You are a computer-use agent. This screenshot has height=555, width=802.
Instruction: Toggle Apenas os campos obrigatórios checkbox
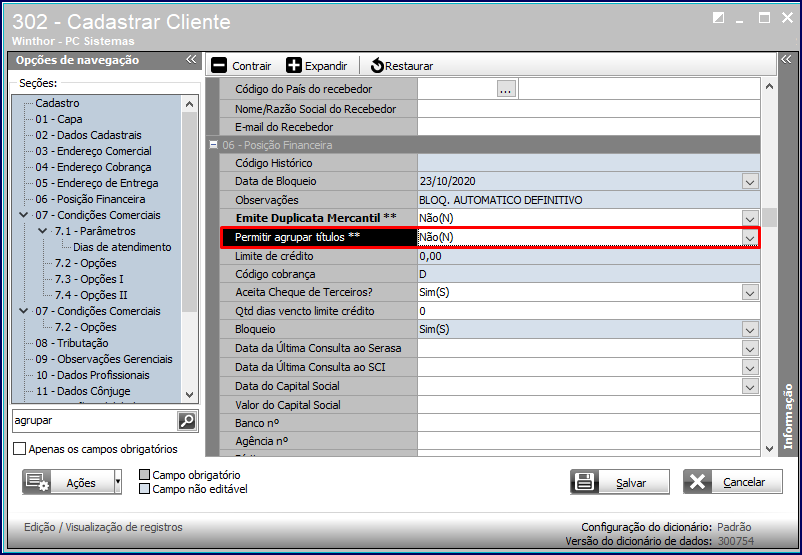[x=19, y=449]
